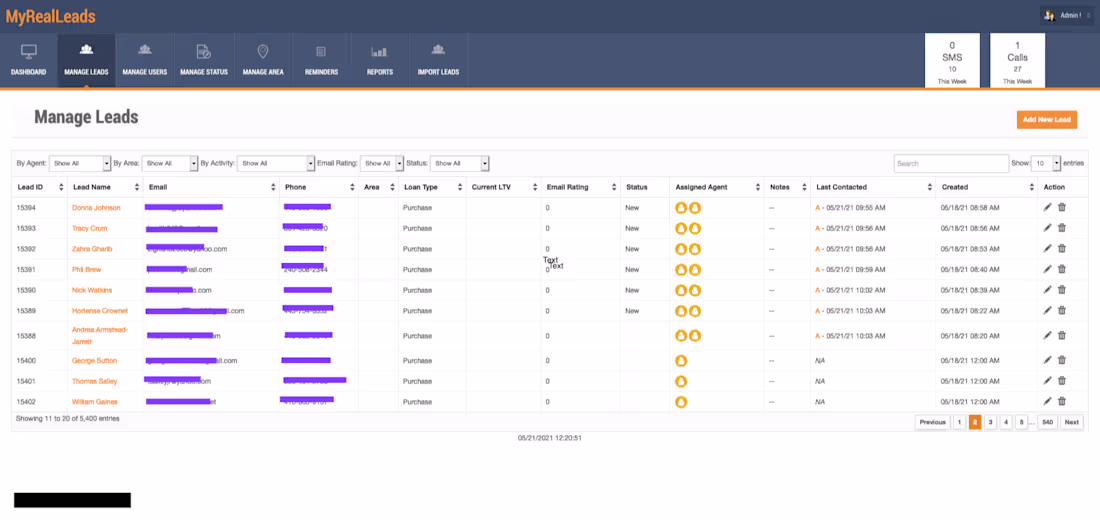This screenshot has width=1100, height=520.
Task: Open the By Activity filter dropdown
Action: [275, 163]
